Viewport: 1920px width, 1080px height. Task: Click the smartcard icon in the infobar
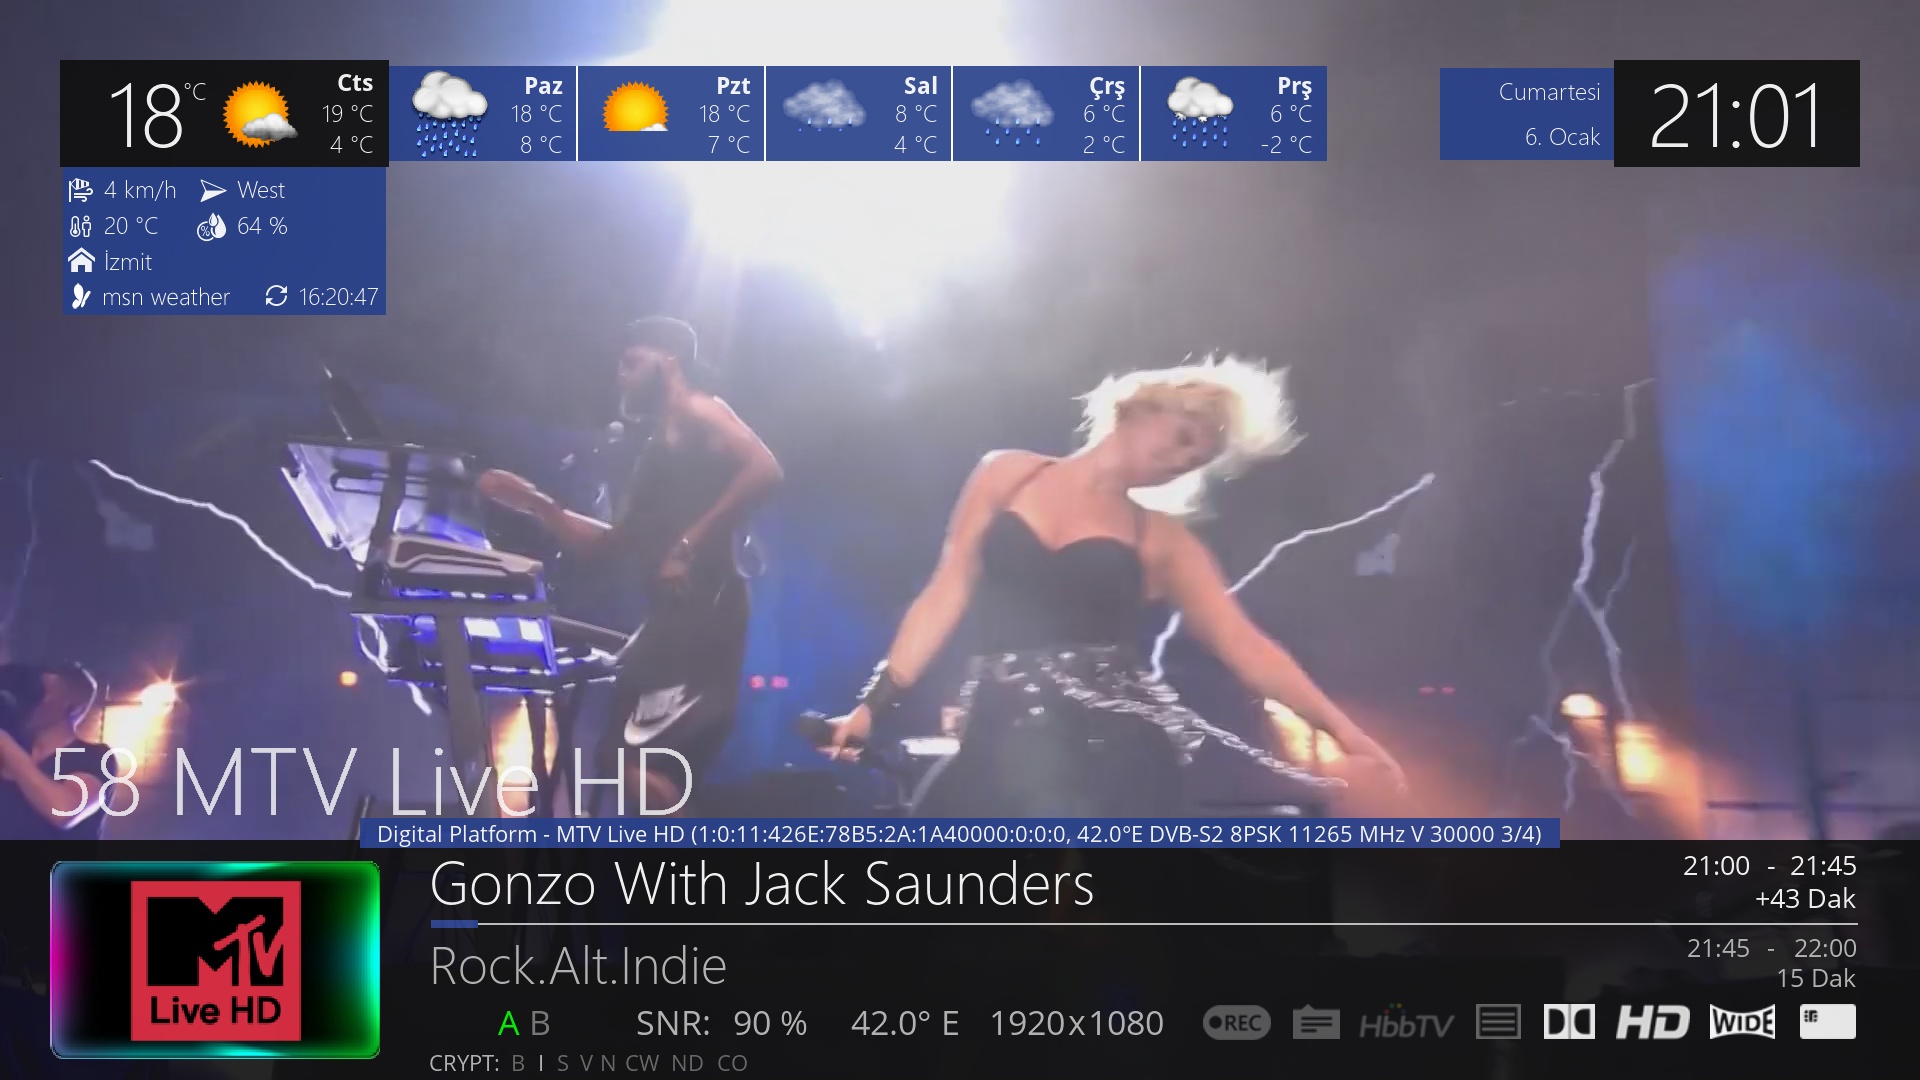pyautogui.click(x=1827, y=1022)
